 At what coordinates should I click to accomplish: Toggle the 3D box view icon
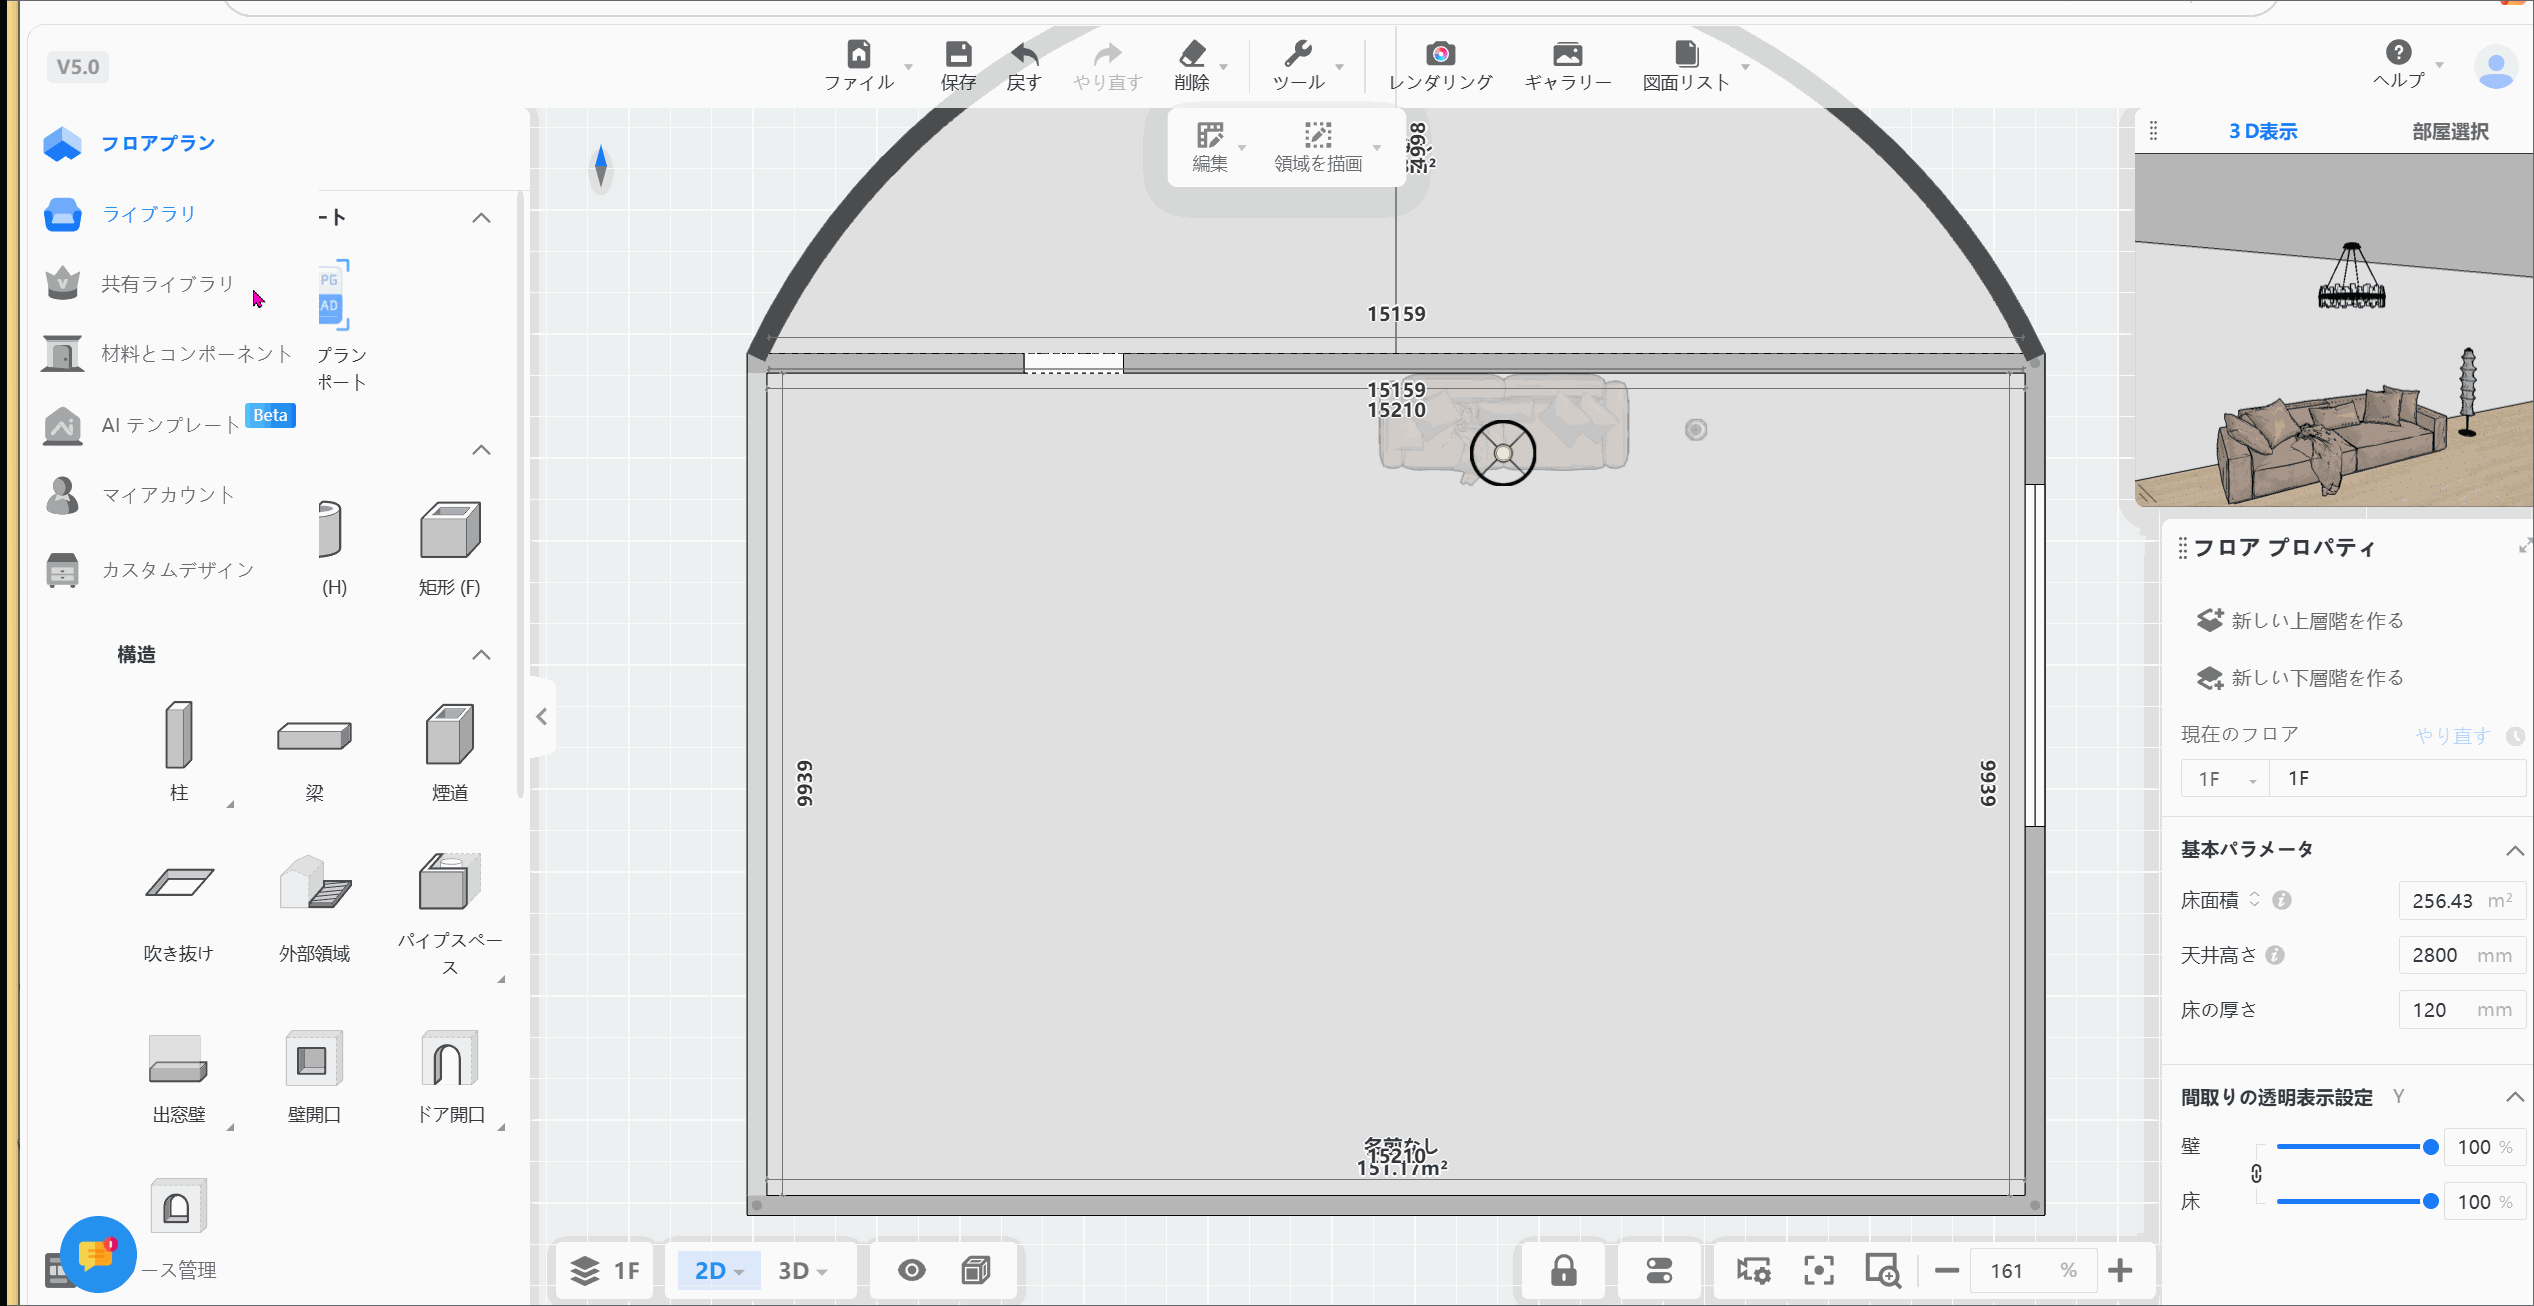tap(976, 1271)
